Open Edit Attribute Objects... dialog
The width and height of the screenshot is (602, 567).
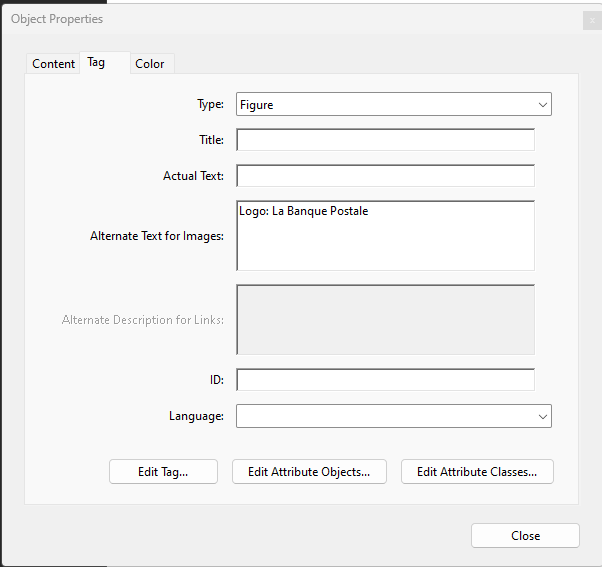[309, 472]
